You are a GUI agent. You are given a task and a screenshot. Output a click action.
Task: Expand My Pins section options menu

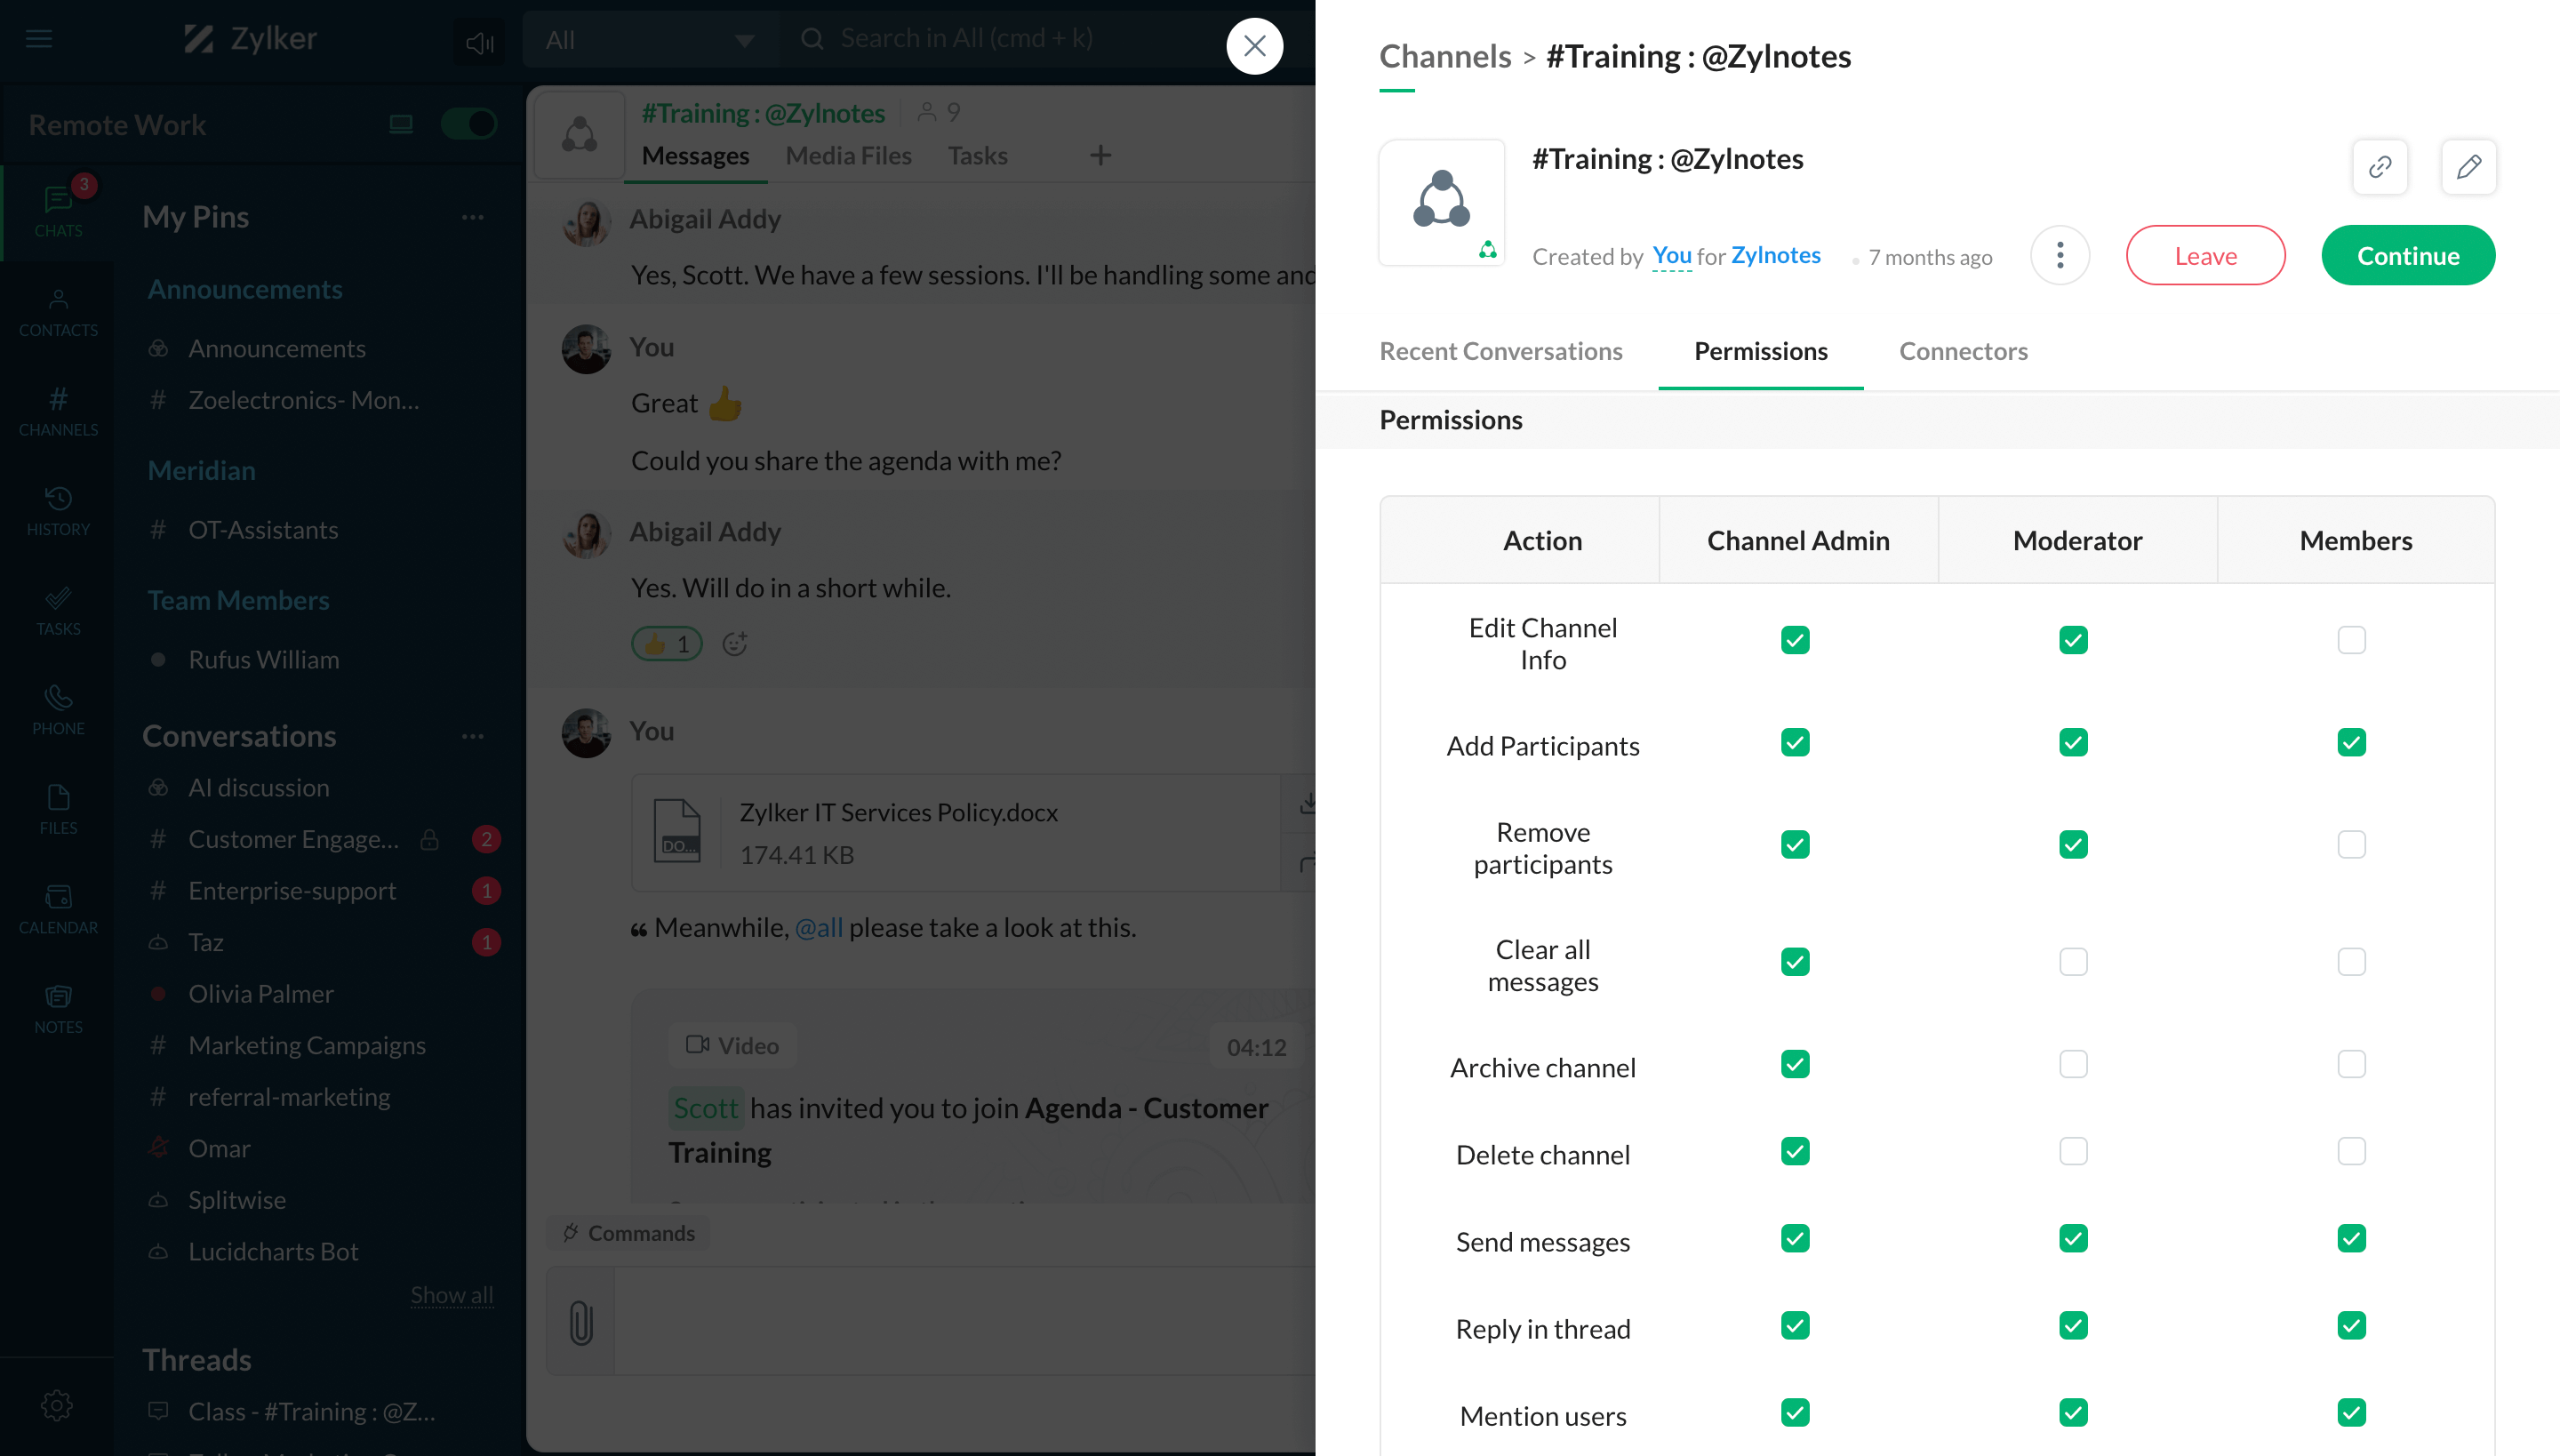473,214
